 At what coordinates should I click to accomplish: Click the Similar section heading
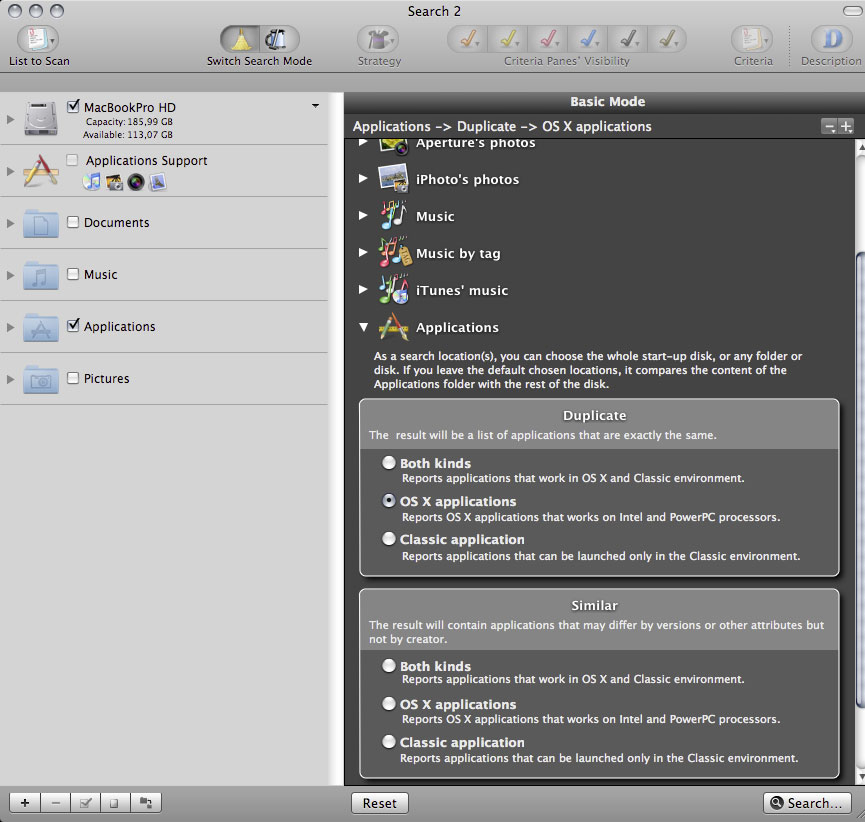(x=594, y=605)
